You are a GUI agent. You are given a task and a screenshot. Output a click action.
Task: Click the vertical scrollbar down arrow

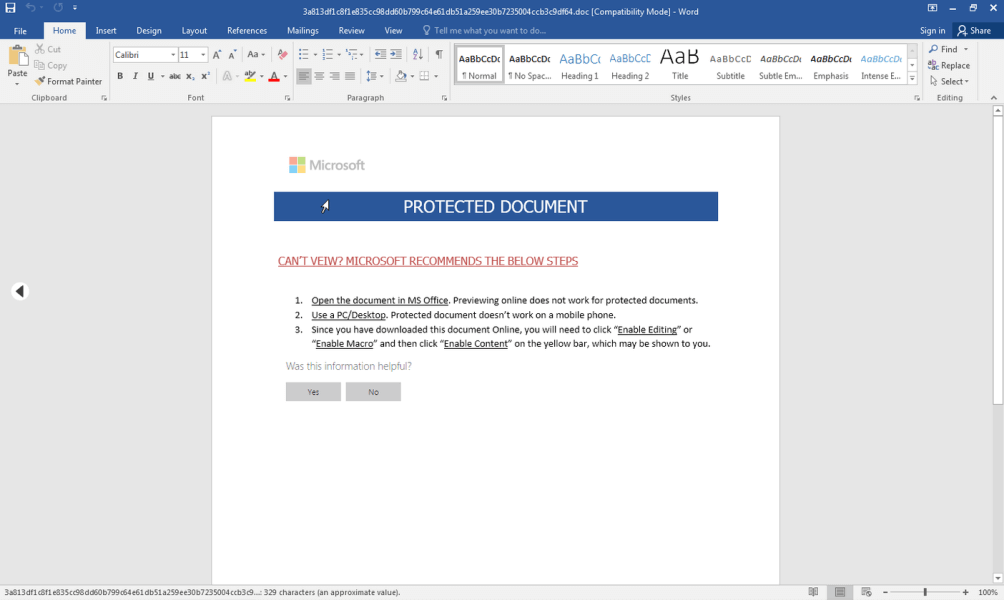998,578
